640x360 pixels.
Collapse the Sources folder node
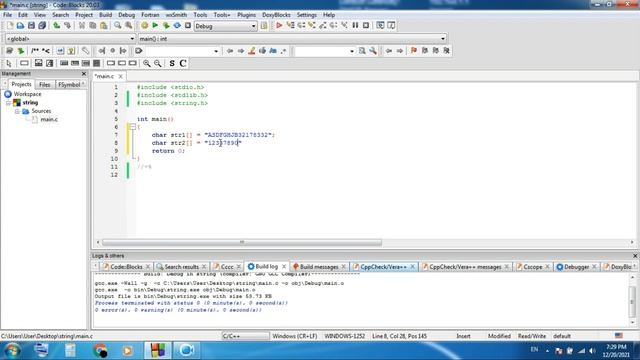(x=17, y=111)
